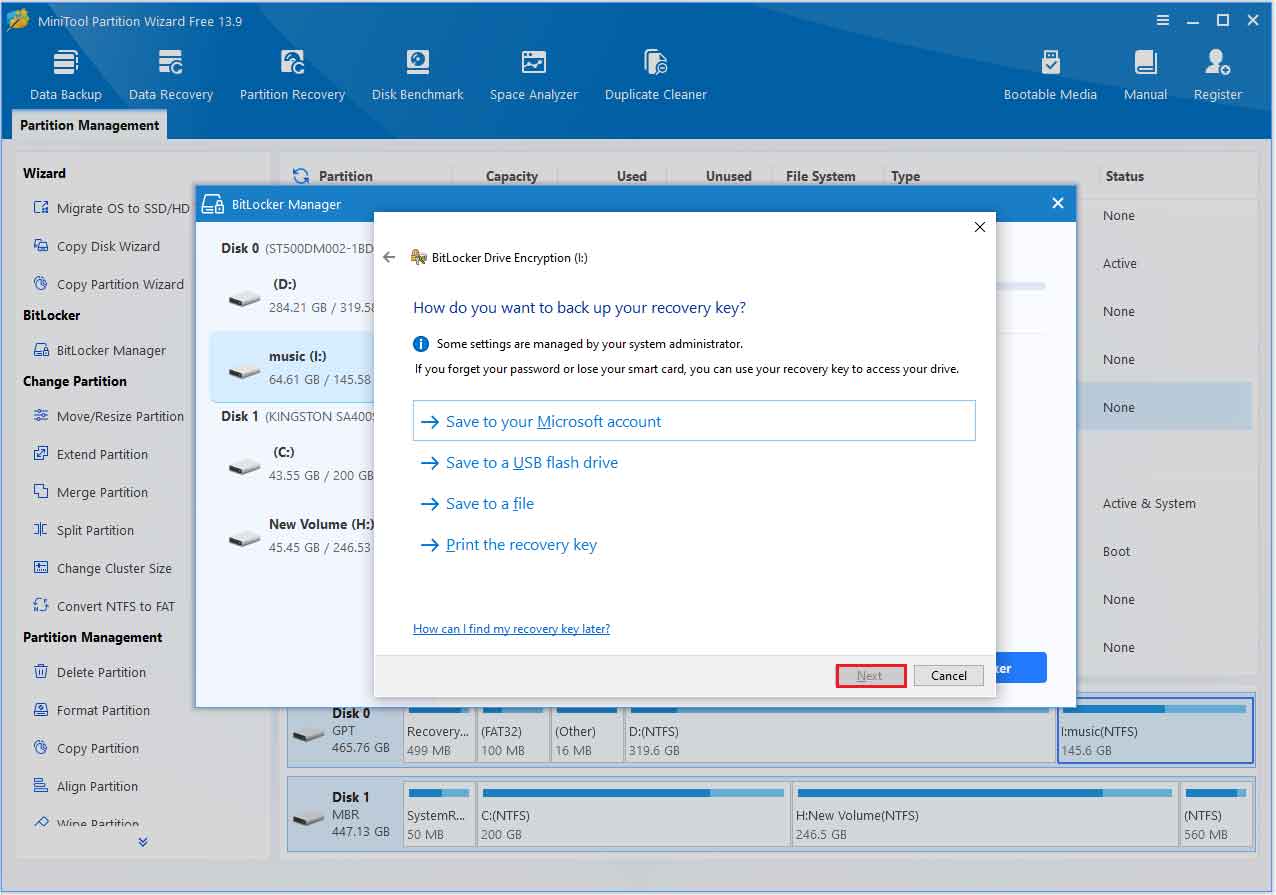
Task: Select SystemR... 50 MB partition block
Action: pos(439,816)
